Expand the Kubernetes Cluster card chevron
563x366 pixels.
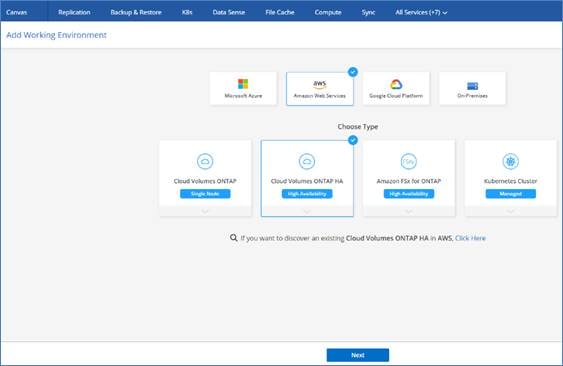(x=511, y=212)
